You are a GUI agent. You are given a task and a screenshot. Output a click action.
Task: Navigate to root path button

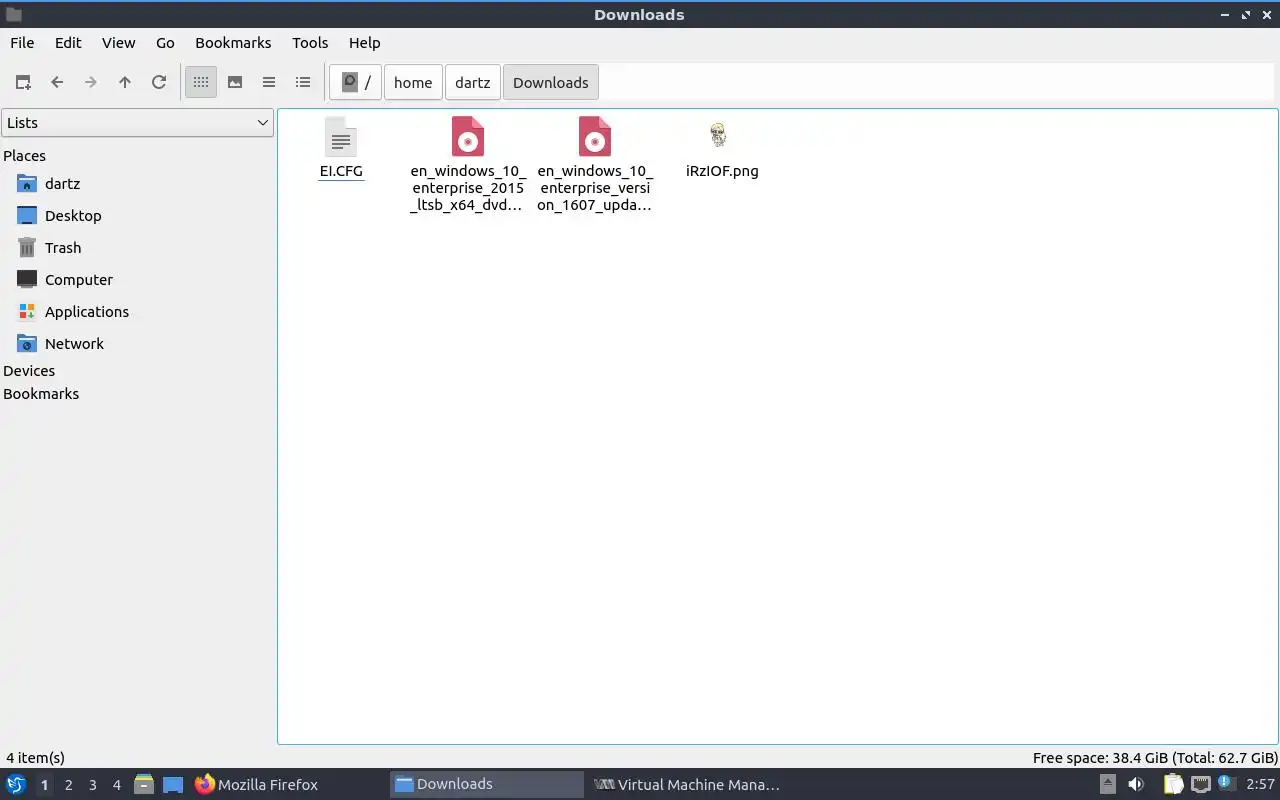click(x=356, y=82)
